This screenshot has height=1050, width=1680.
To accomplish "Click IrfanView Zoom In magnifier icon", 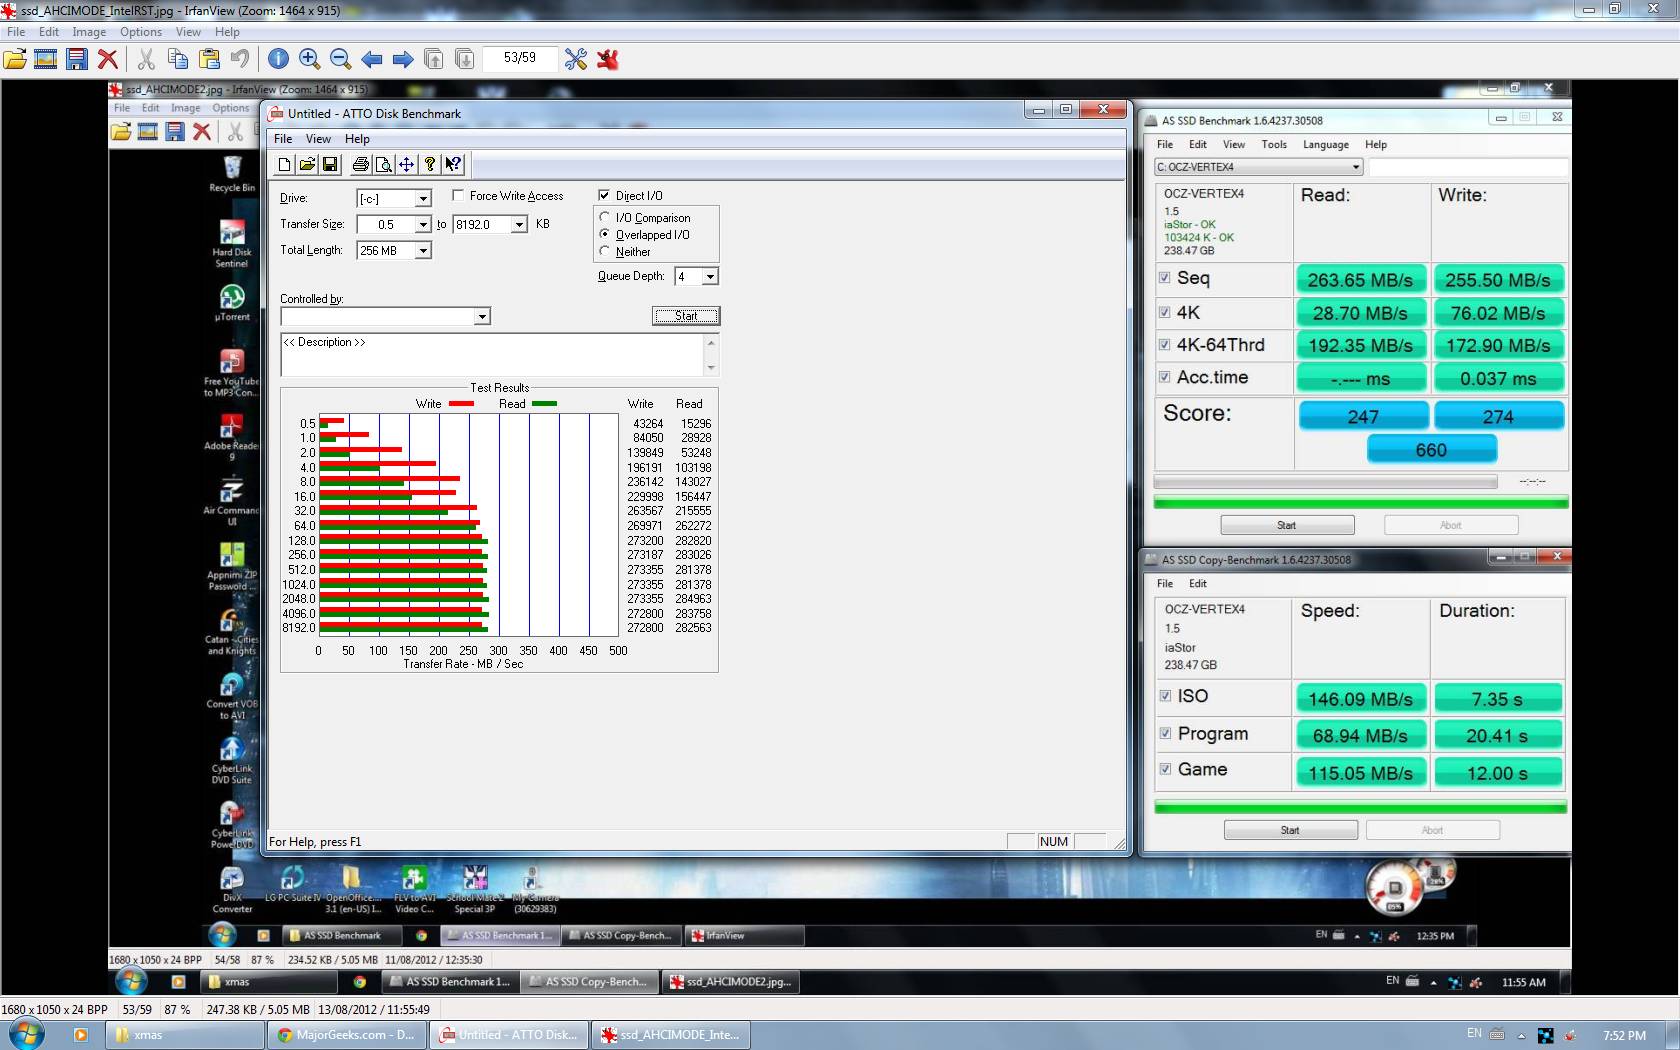I will (309, 59).
